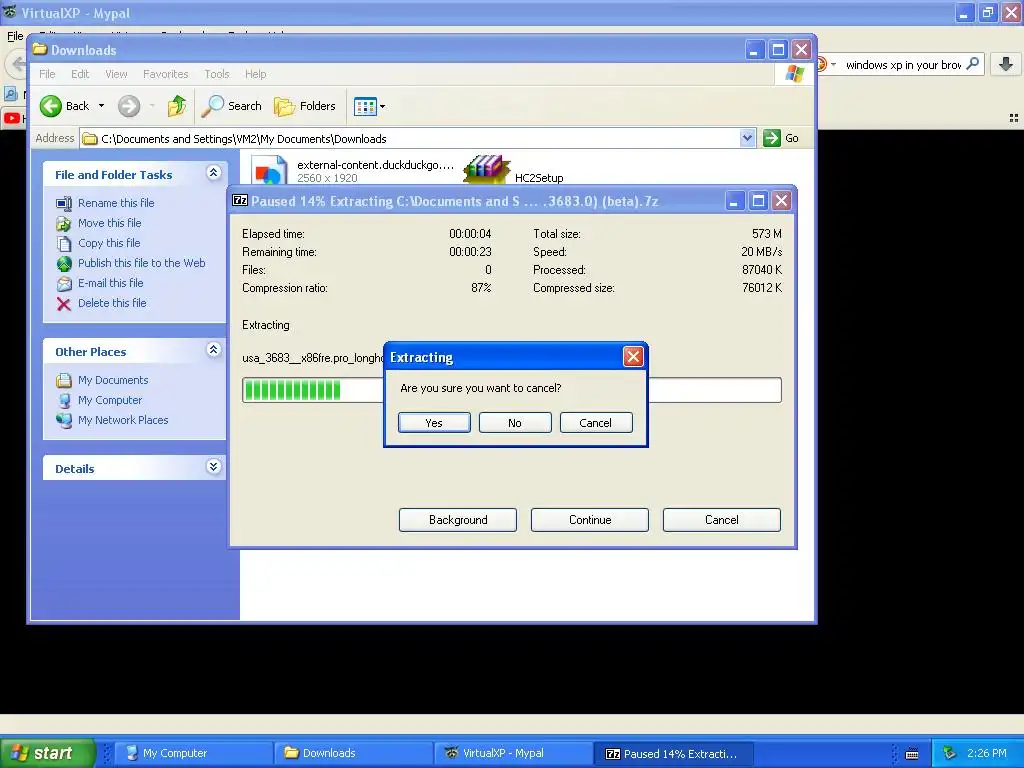Collapse the Other Places panel
Image resolution: width=1024 pixels, height=768 pixels.
pos(214,349)
